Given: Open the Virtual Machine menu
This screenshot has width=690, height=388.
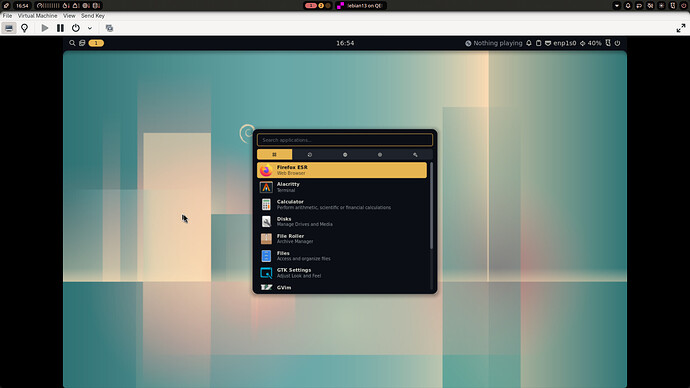Looking at the screenshot, I should click(x=37, y=15).
